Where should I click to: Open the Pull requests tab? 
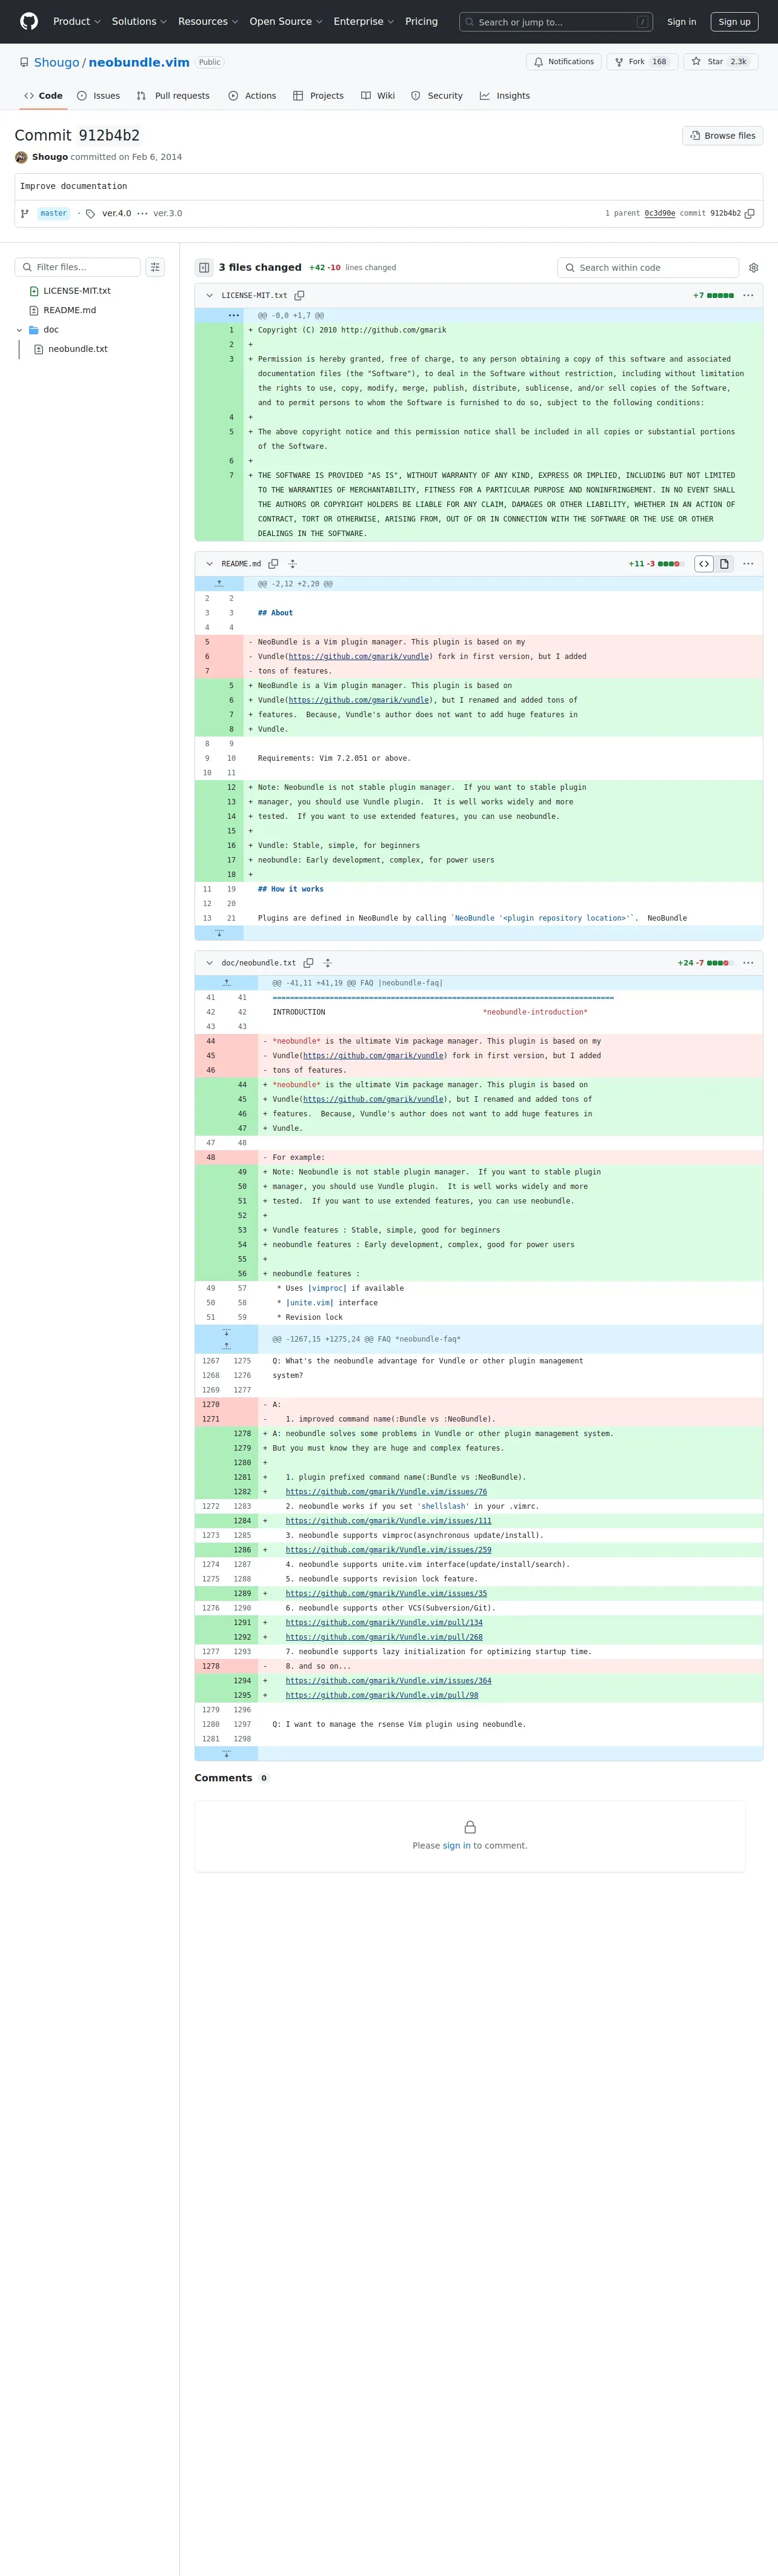click(x=173, y=96)
